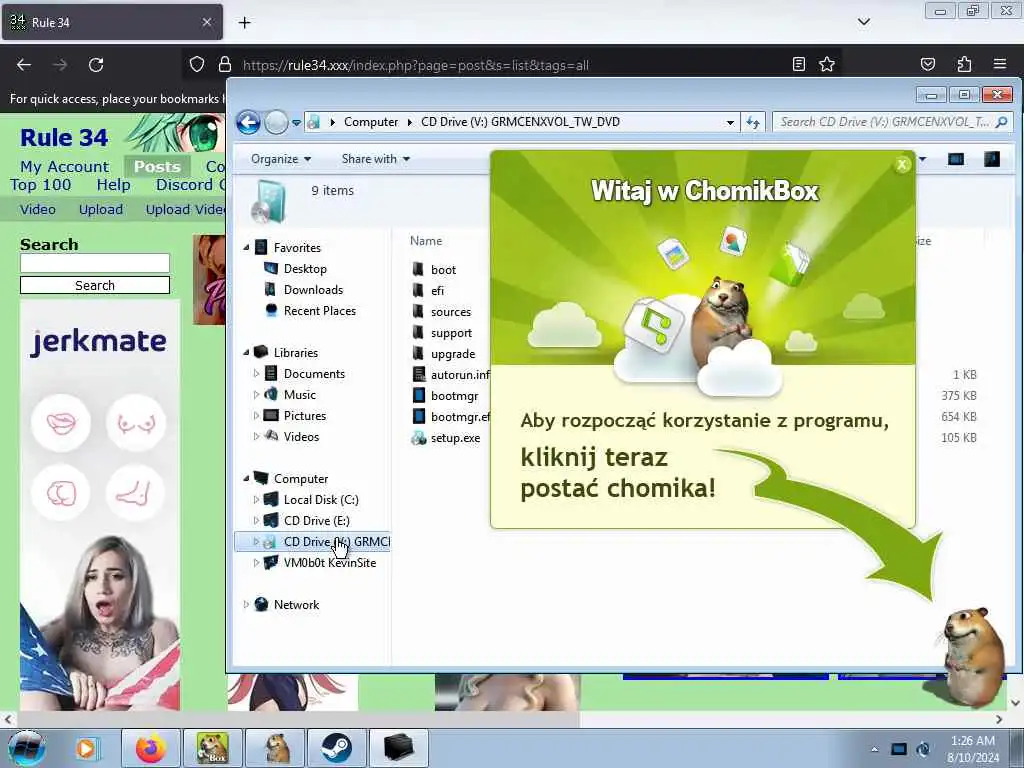Collapse the Libraries tree group
Viewport: 1024px width, 768px height.
[x=247, y=353]
